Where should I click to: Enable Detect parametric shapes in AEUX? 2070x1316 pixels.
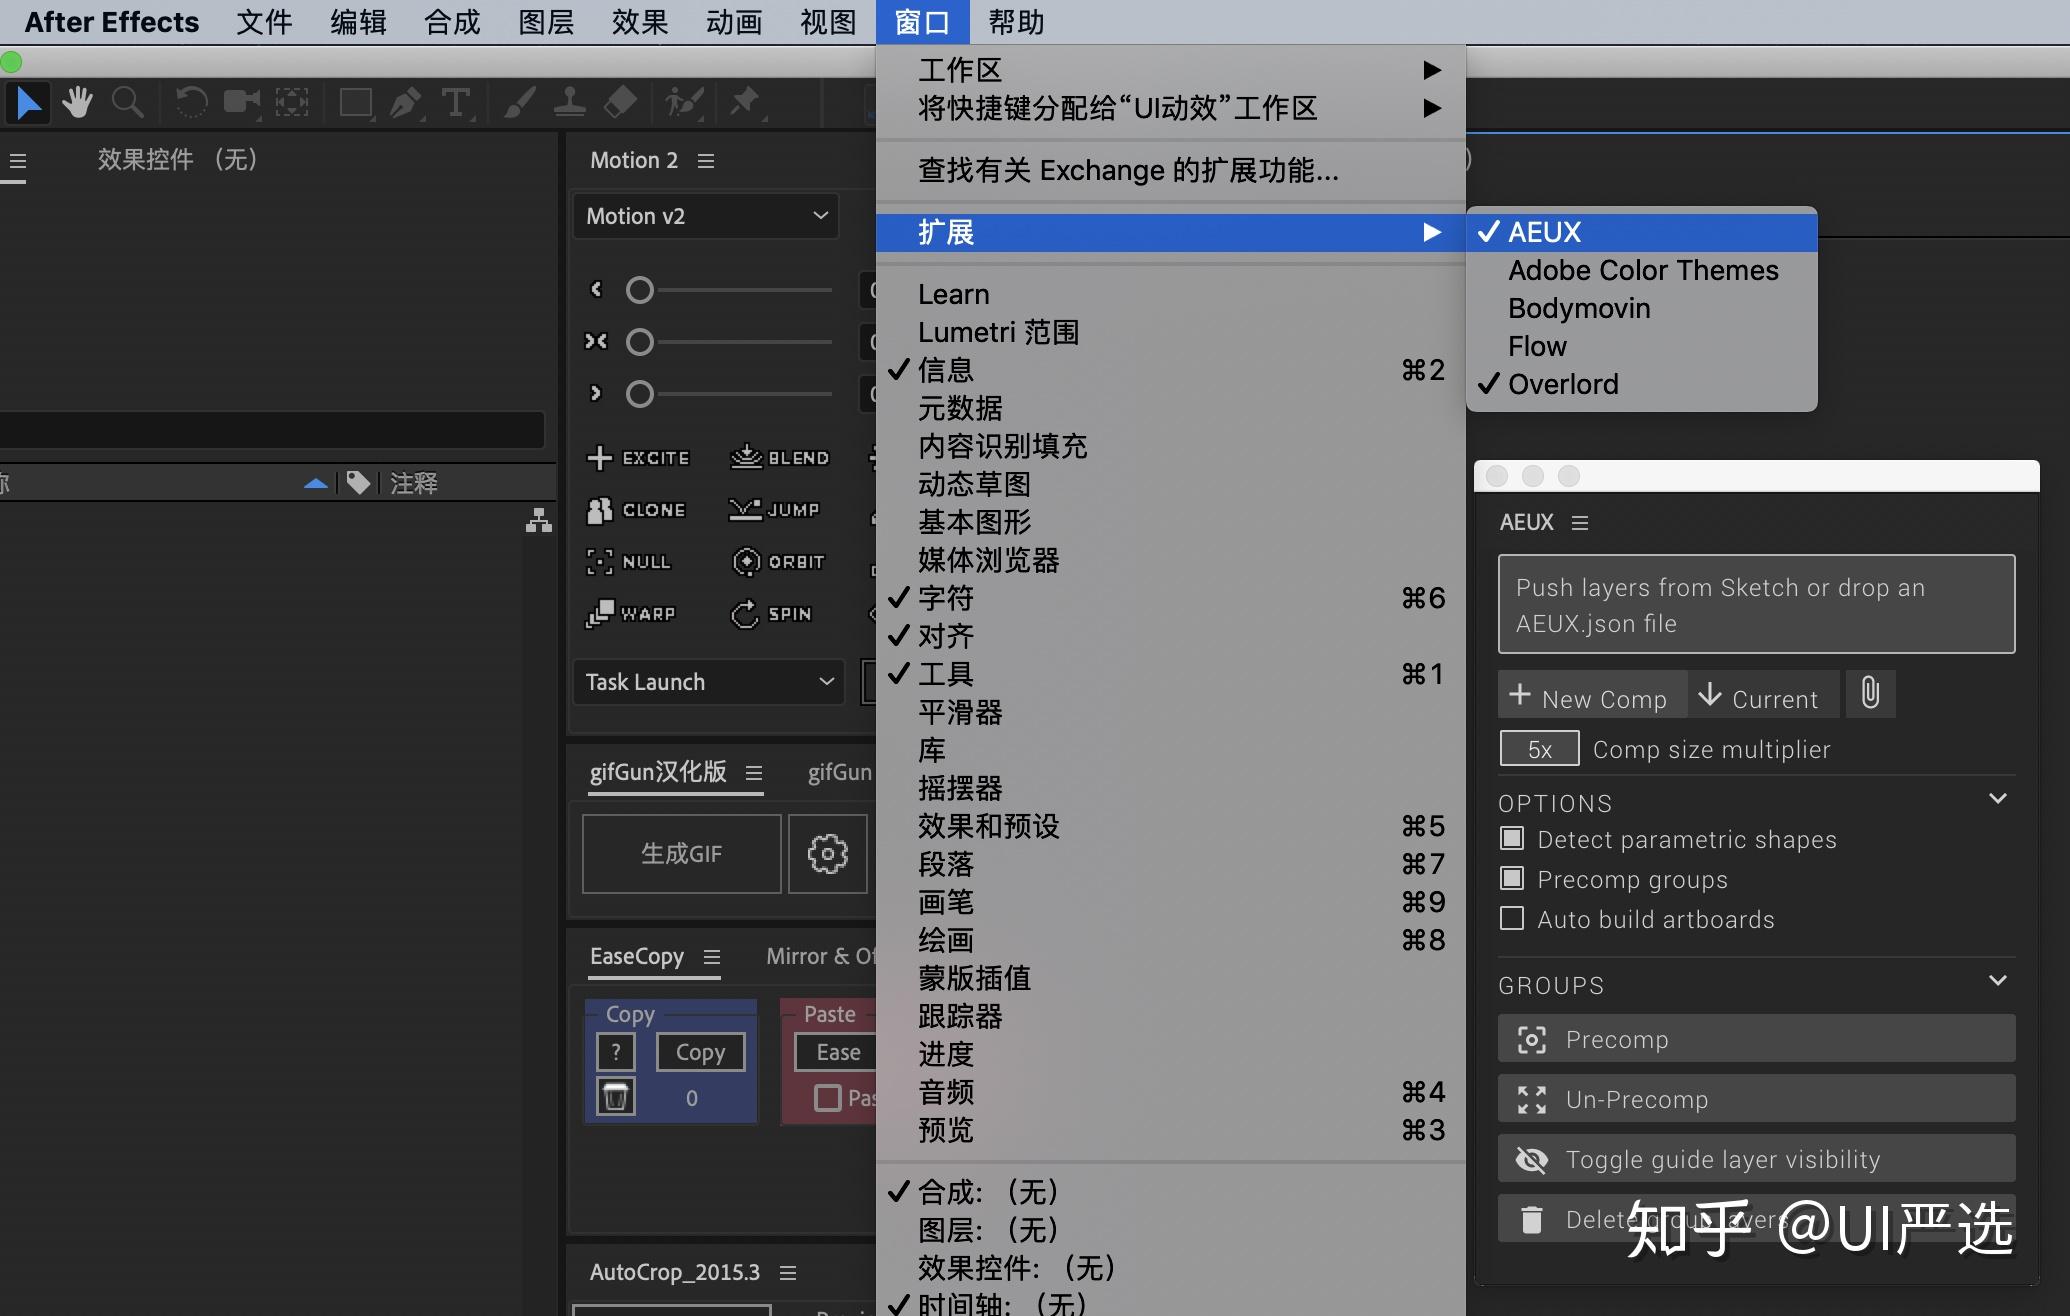pyautogui.click(x=1512, y=838)
